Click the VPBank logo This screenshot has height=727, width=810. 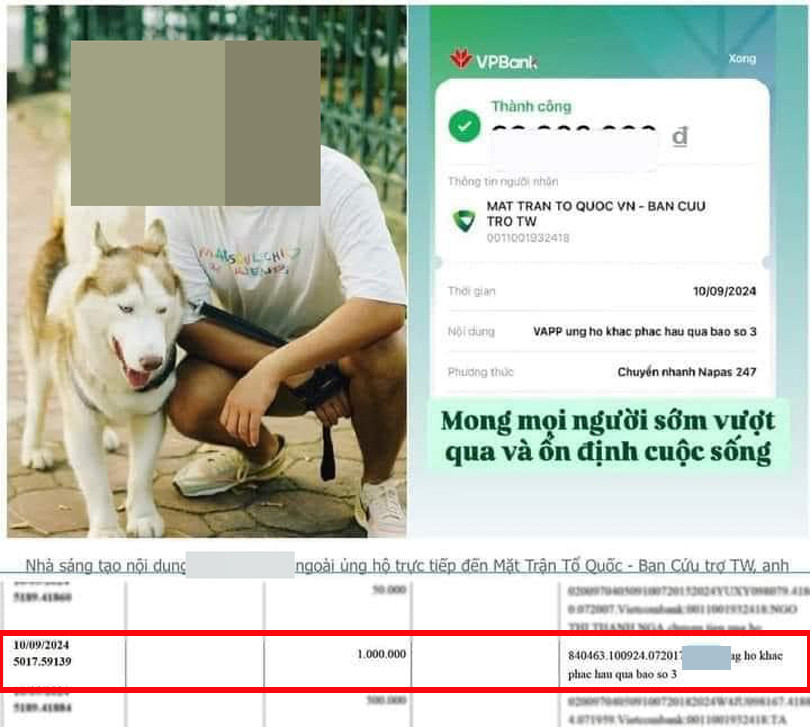(x=493, y=59)
